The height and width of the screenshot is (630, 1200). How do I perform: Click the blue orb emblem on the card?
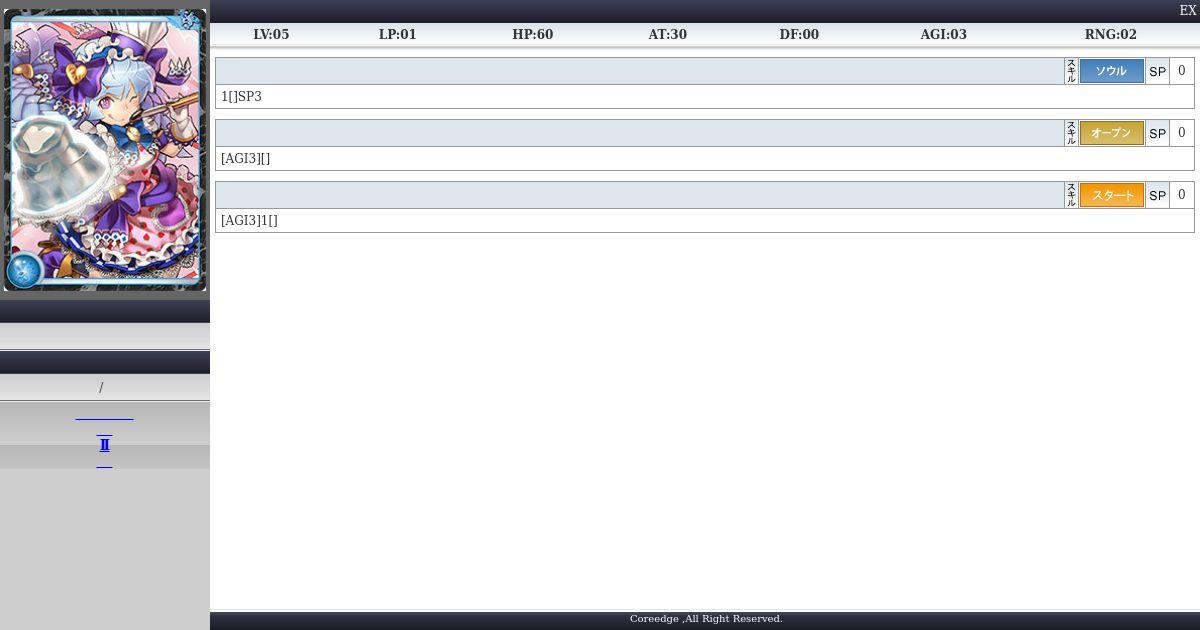coord(23,271)
